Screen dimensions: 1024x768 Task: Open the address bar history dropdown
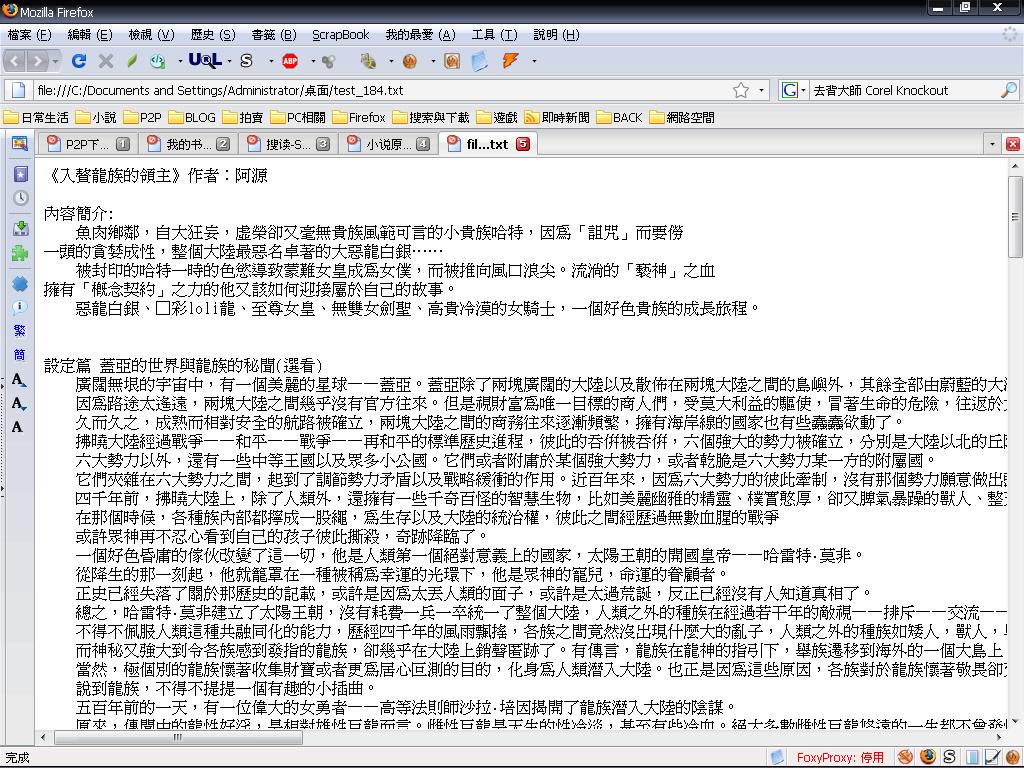(x=762, y=90)
